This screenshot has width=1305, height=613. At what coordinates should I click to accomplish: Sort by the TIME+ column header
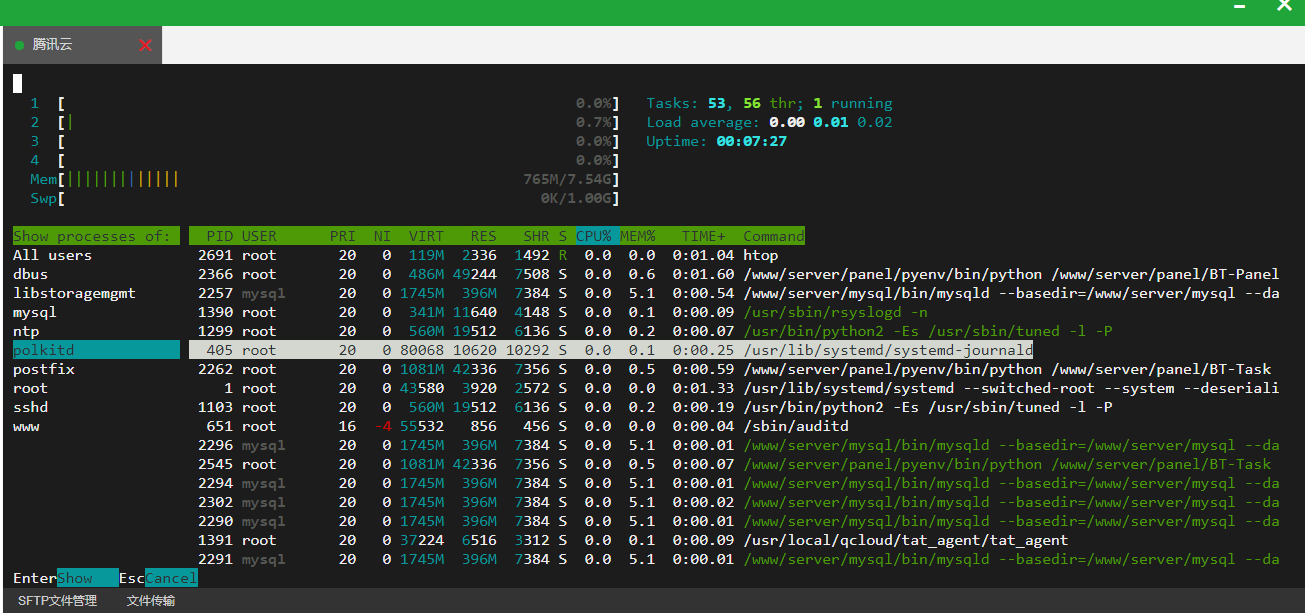pyautogui.click(x=704, y=237)
